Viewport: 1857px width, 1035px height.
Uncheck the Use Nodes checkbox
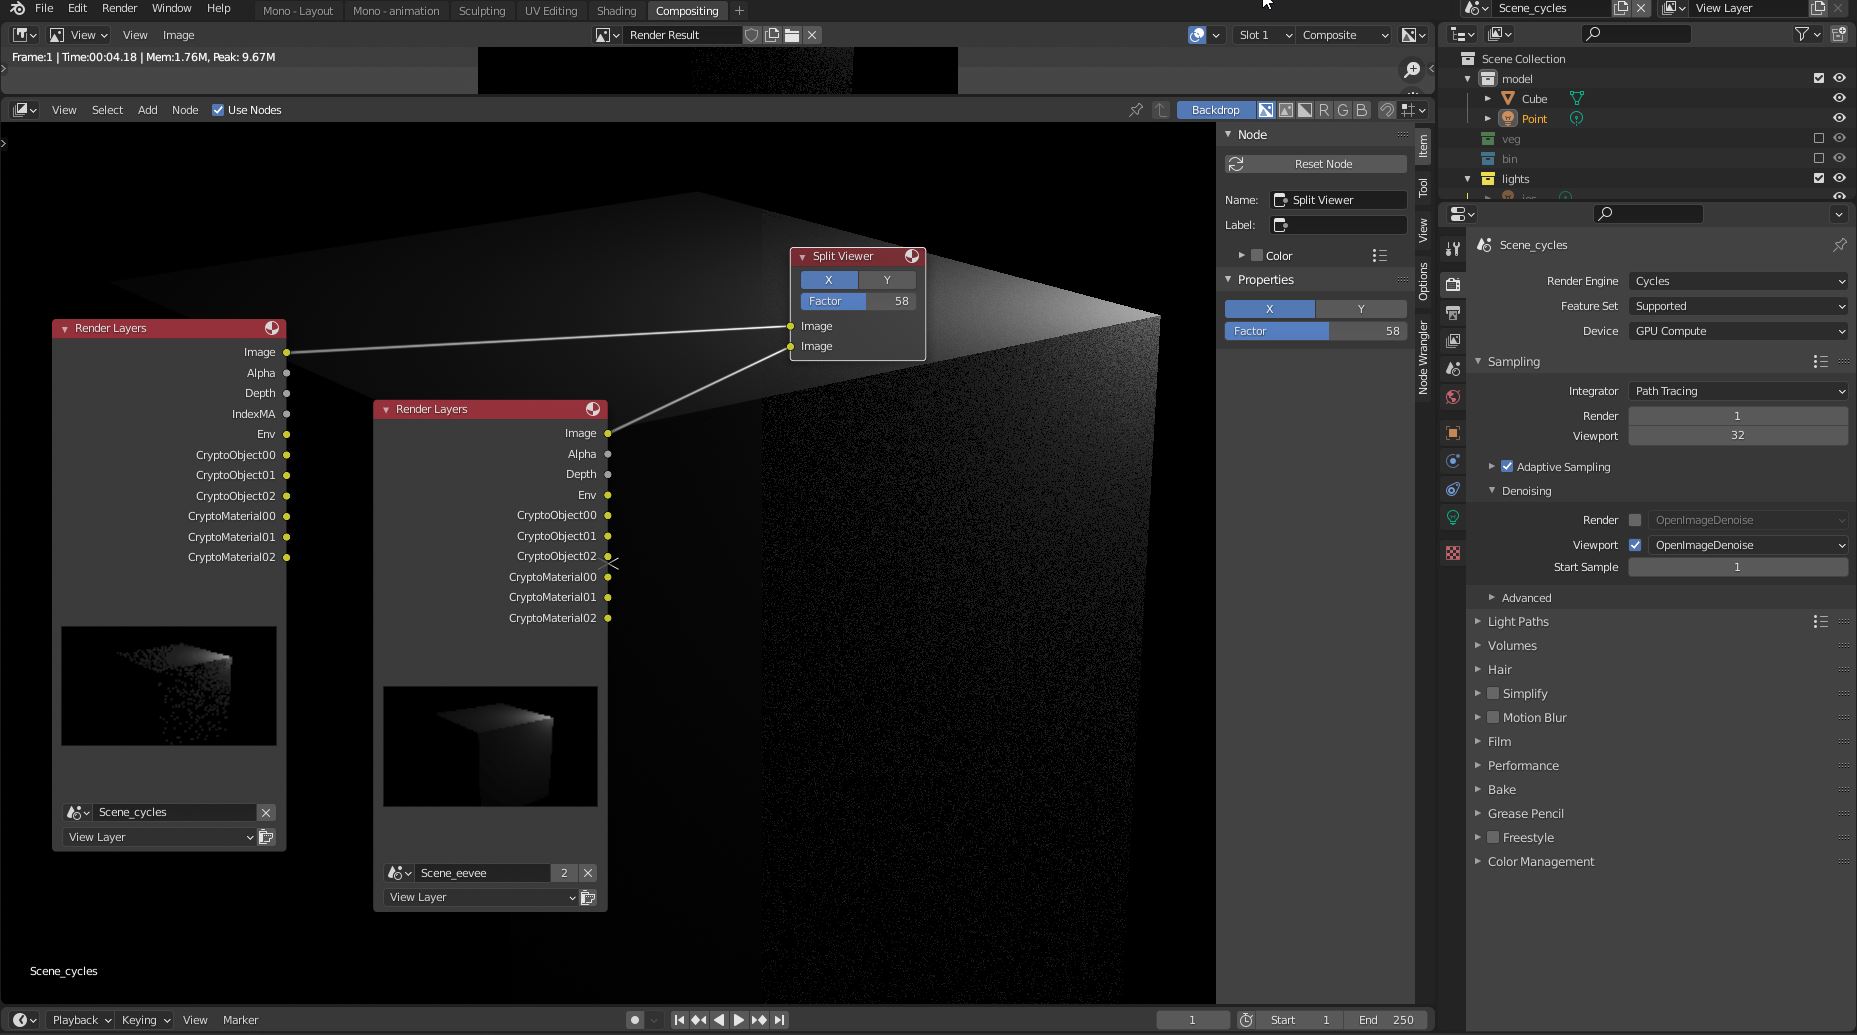[x=218, y=110]
